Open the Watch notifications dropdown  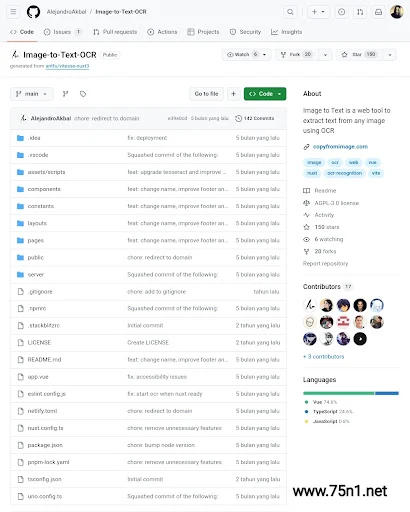pyautogui.click(x=247, y=54)
